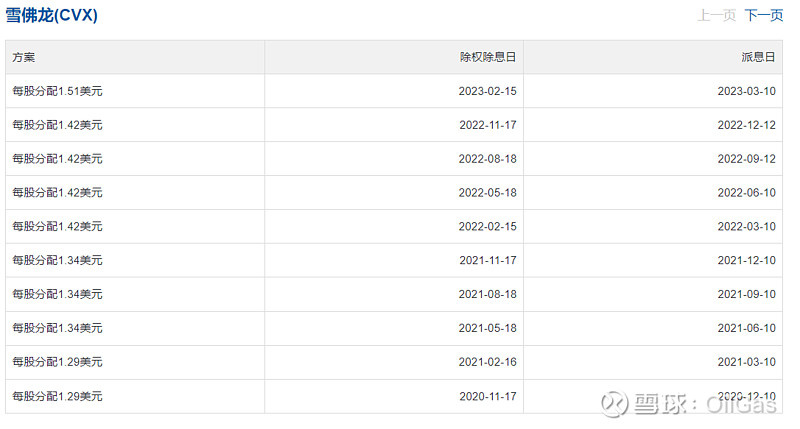Viewport: 800px width, 429px height.
Task: Select the 每股分配1.51美元 row
Action: pyautogui.click(x=57, y=91)
